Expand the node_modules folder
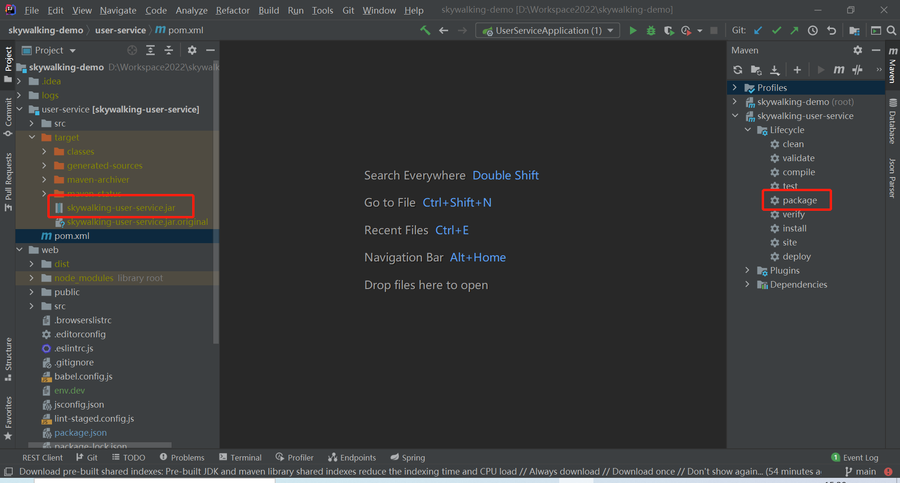This screenshot has width=900, height=483. (x=32, y=278)
